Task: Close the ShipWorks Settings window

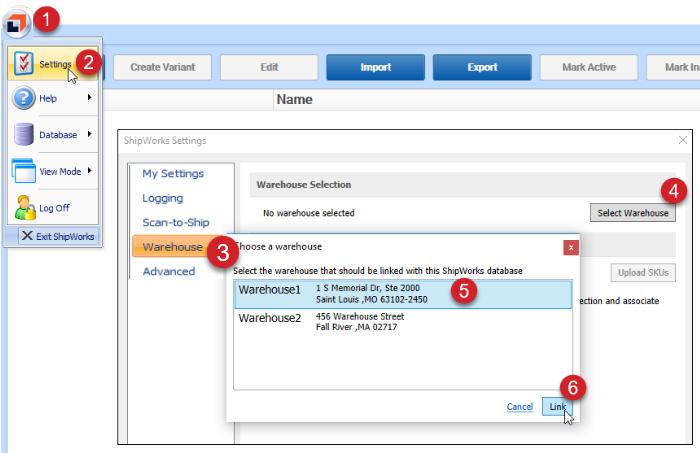Action: [x=683, y=140]
